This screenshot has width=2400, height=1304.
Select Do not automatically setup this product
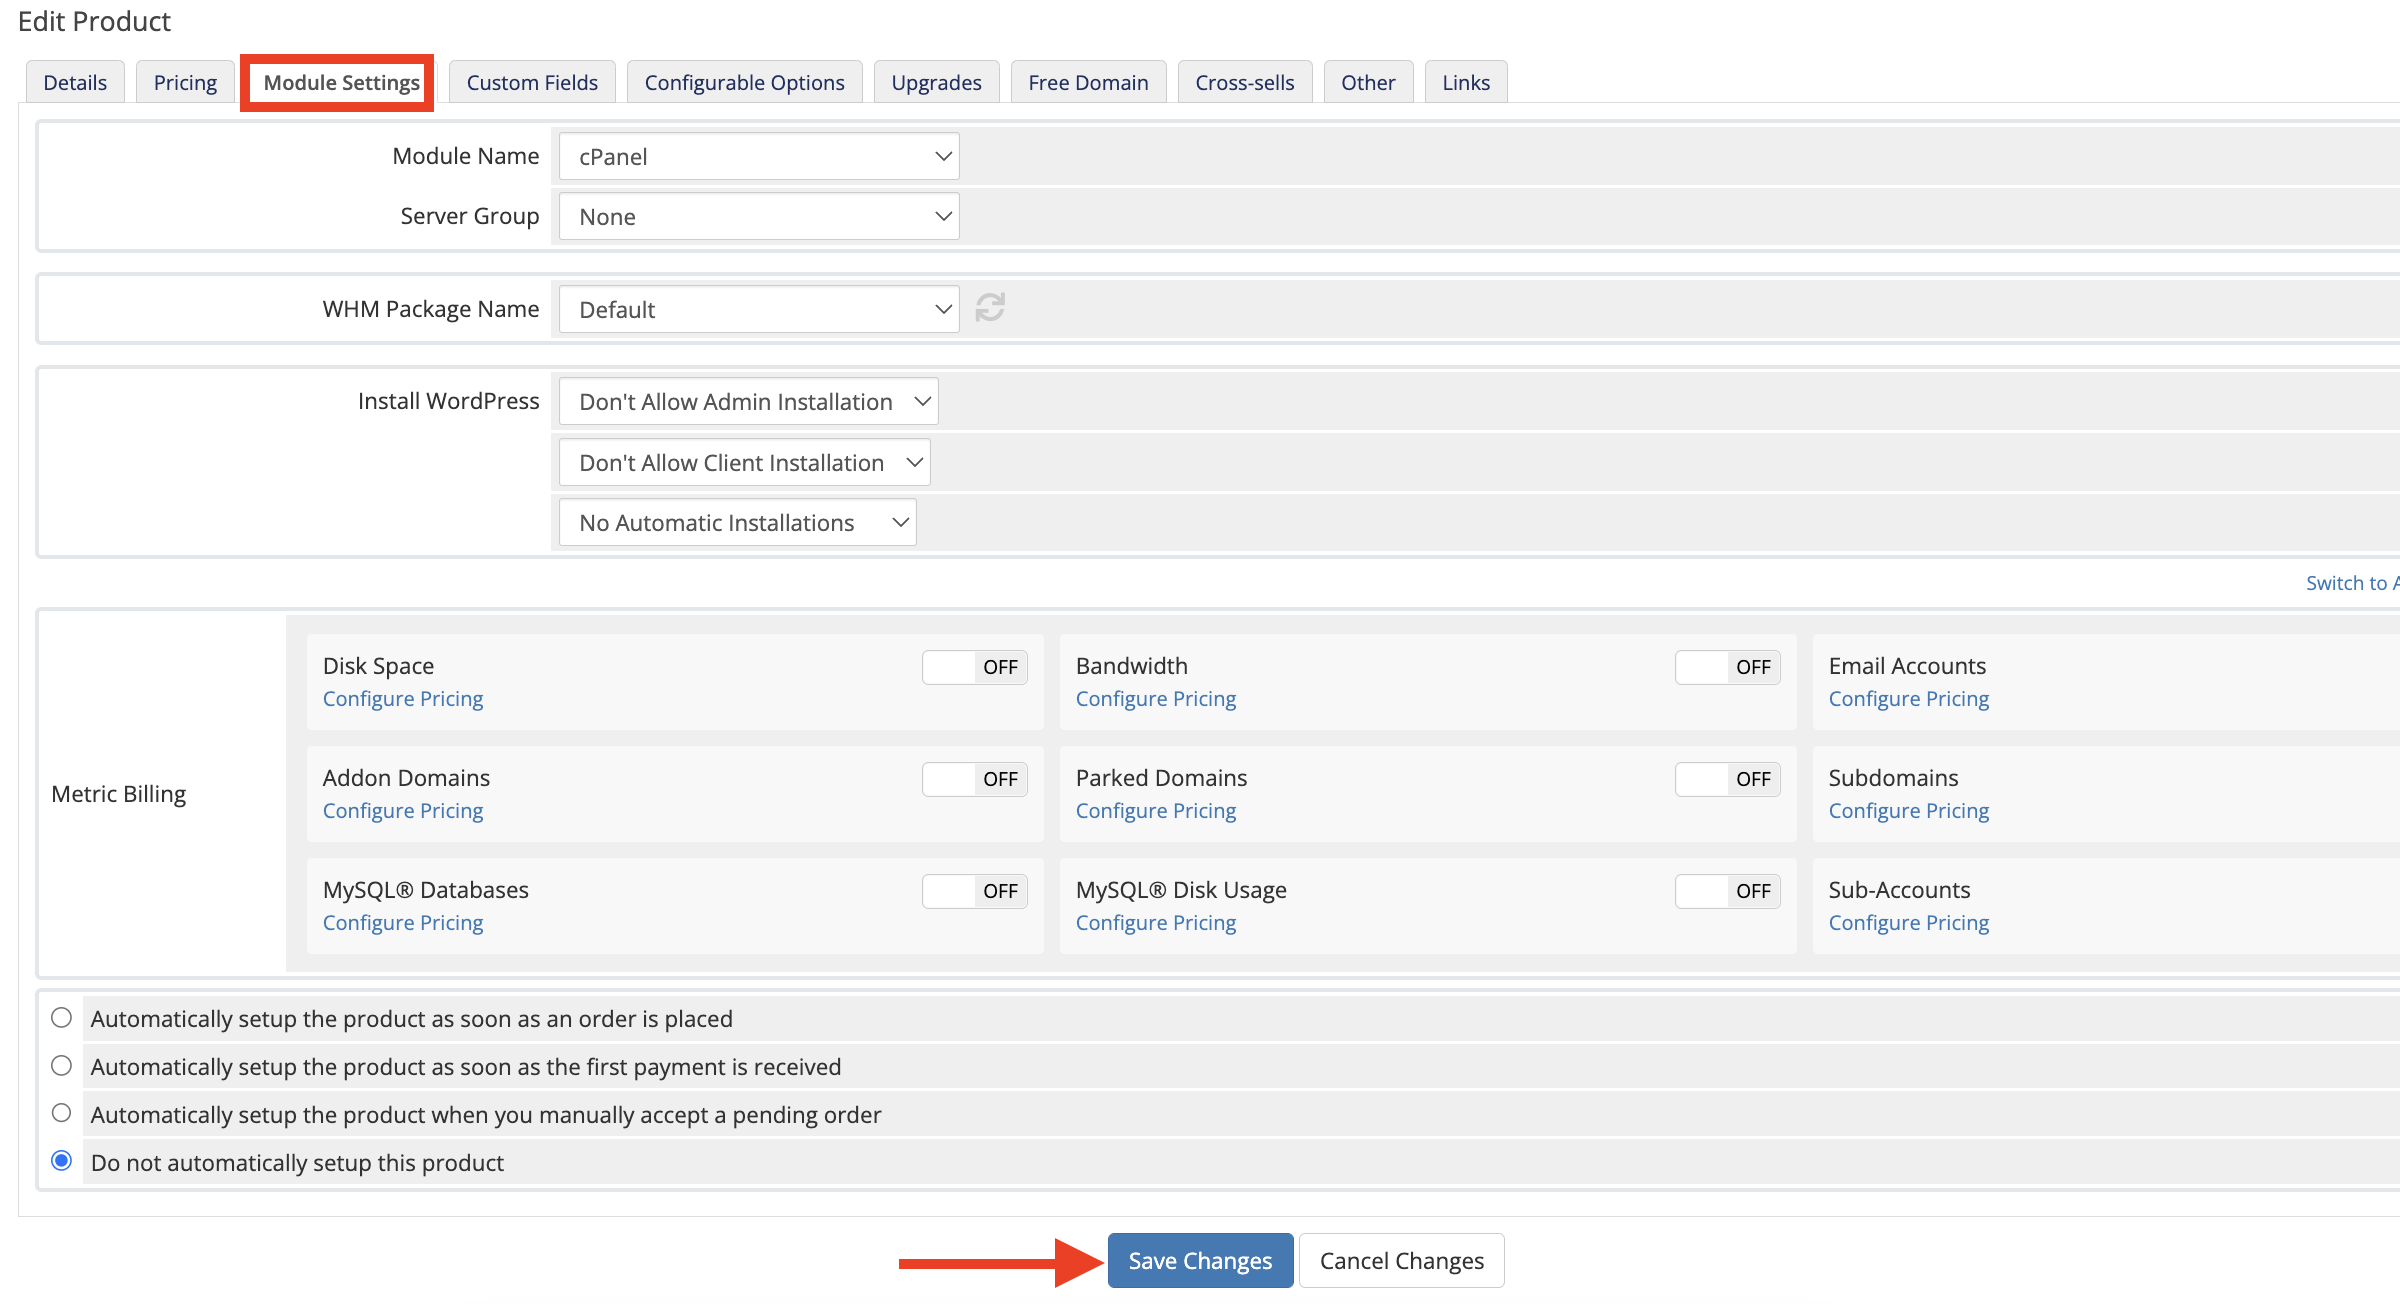pyautogui.click(x=62, y=1161)
